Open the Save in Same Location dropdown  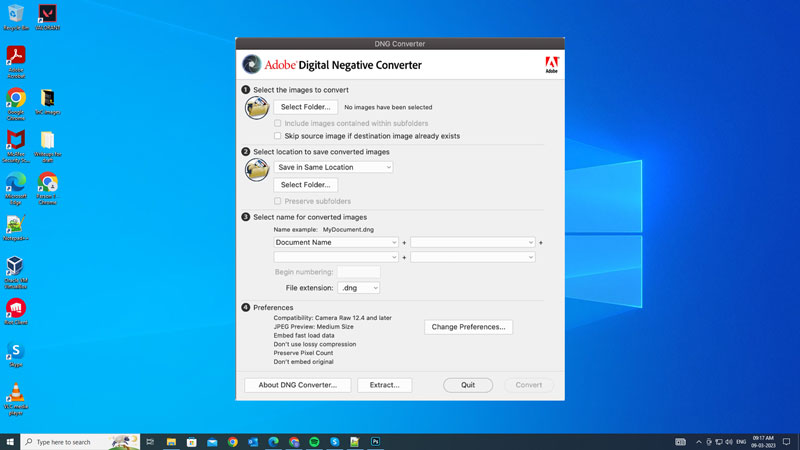334,167
